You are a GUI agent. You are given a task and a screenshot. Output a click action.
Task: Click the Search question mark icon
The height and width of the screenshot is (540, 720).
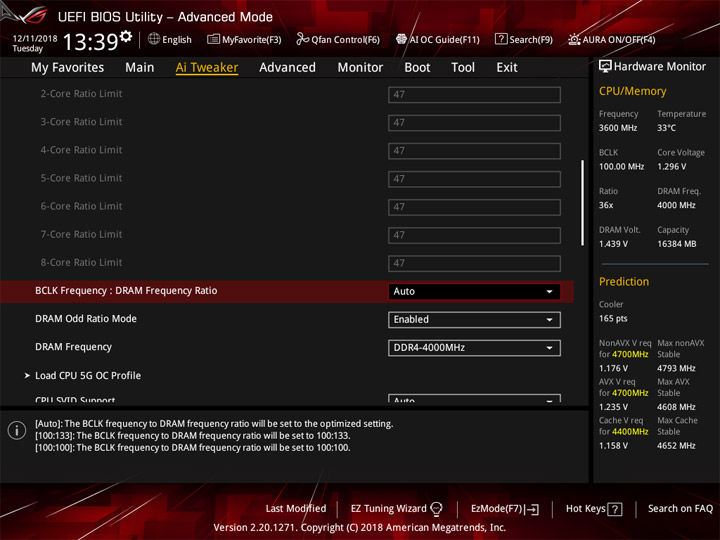501,39
